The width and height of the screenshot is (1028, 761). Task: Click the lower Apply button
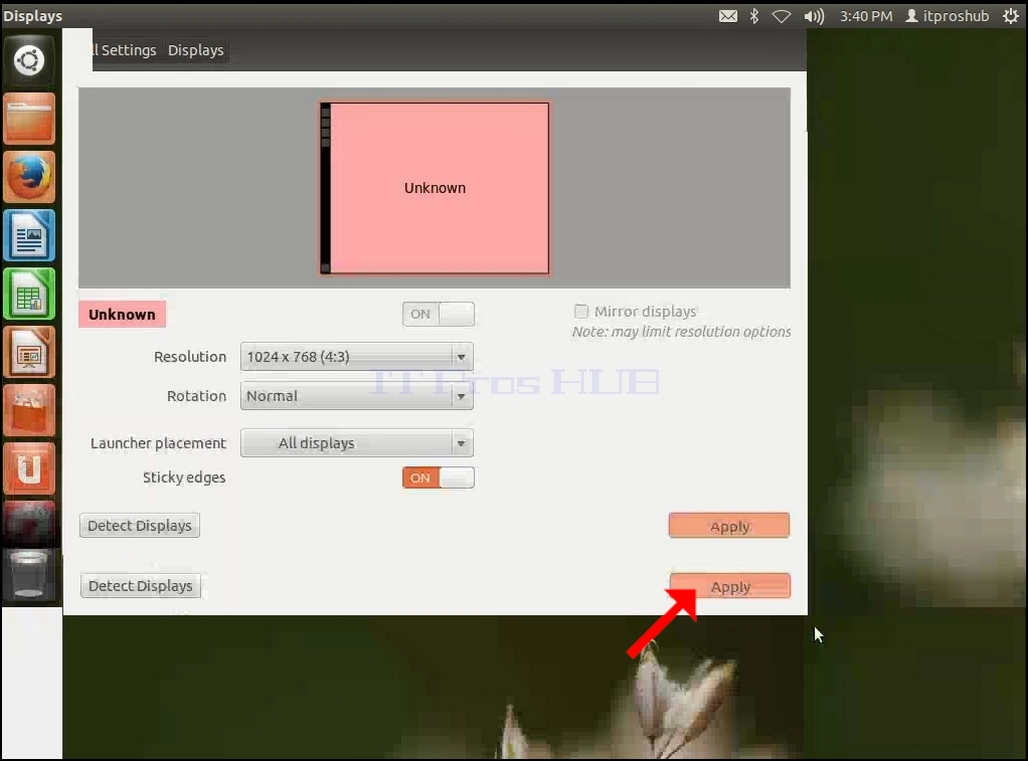pos(730,586)
